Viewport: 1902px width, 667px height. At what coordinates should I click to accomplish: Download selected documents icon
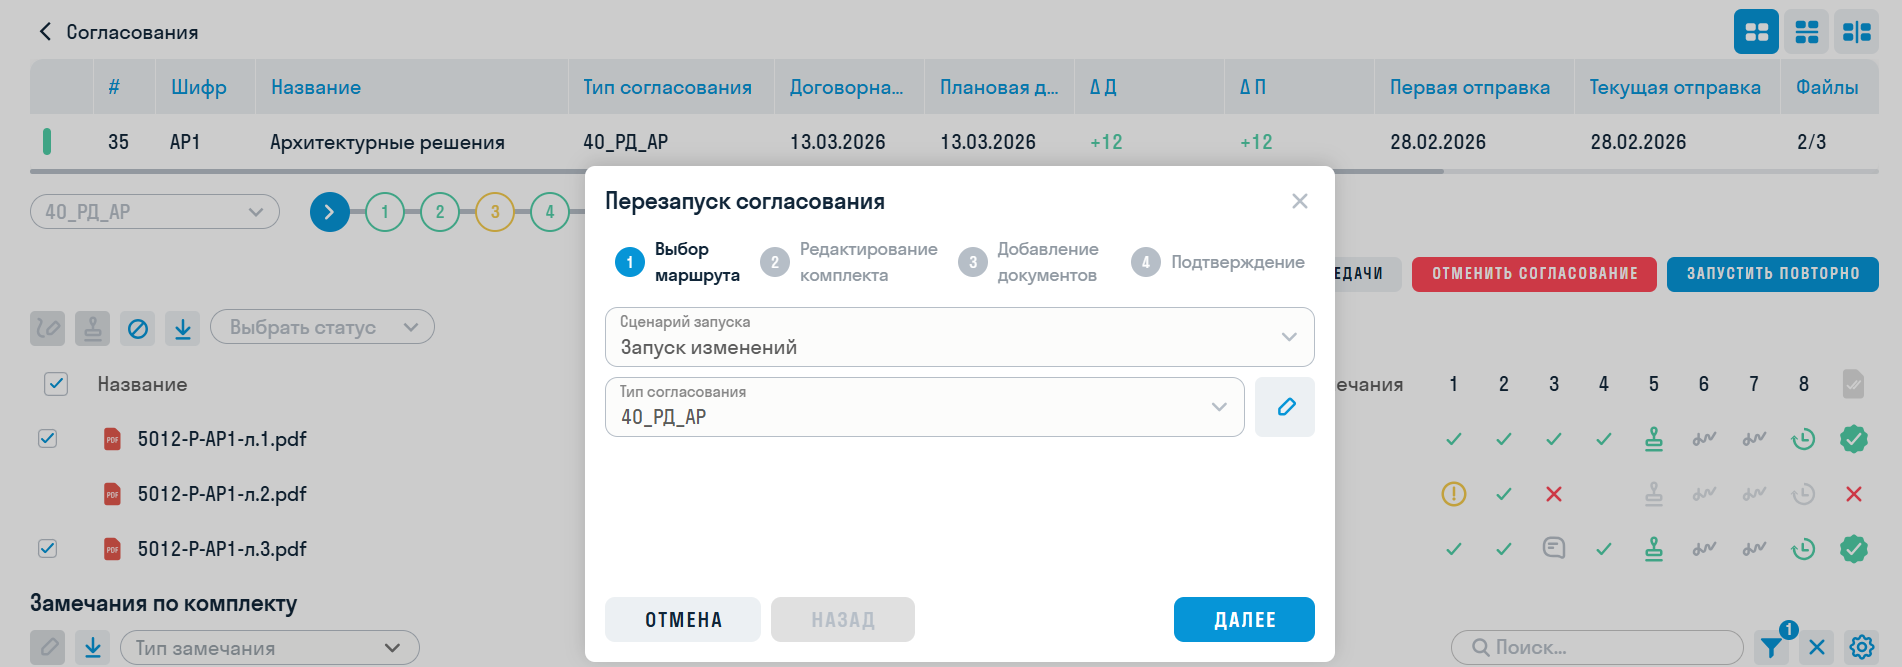183,328
